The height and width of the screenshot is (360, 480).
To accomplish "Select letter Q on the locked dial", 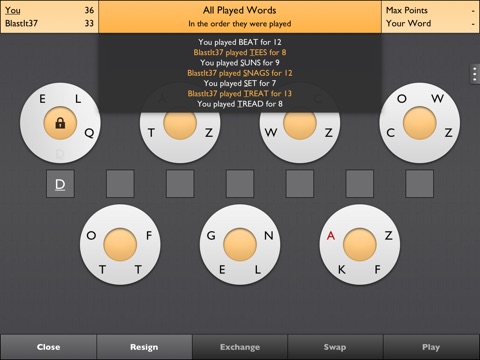I will point(89,133).
